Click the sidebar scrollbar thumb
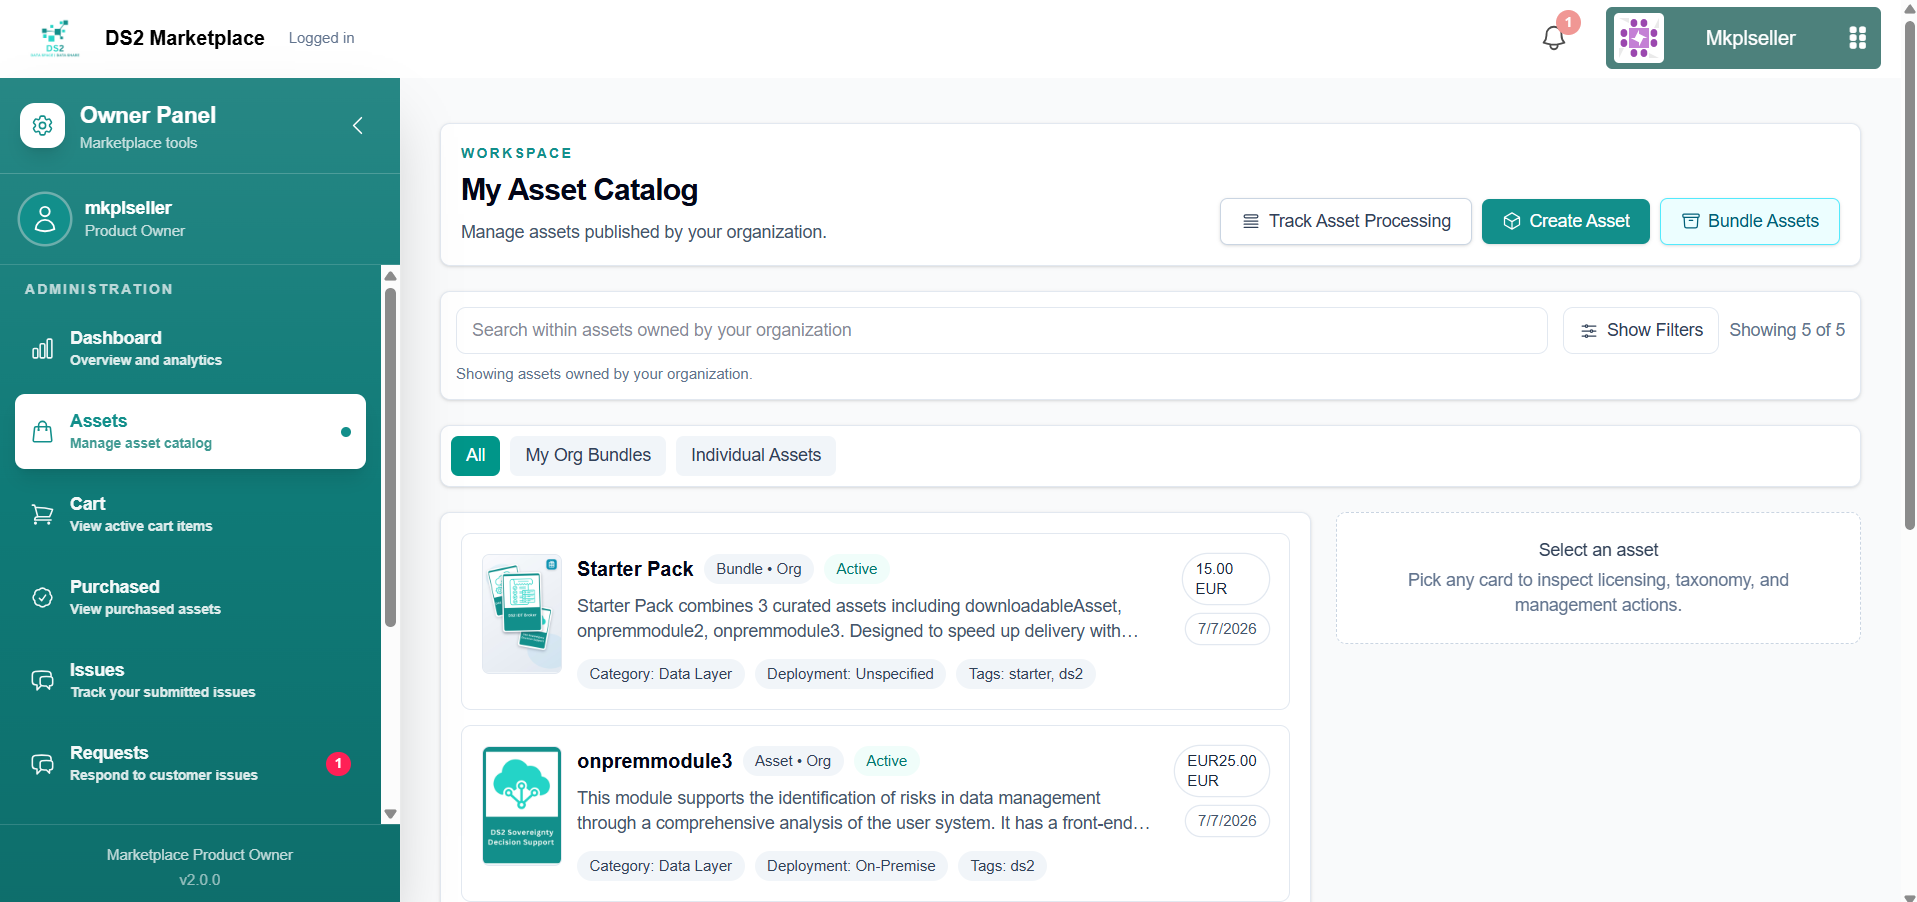1917x902 pixels. click(x=391, y=458)
